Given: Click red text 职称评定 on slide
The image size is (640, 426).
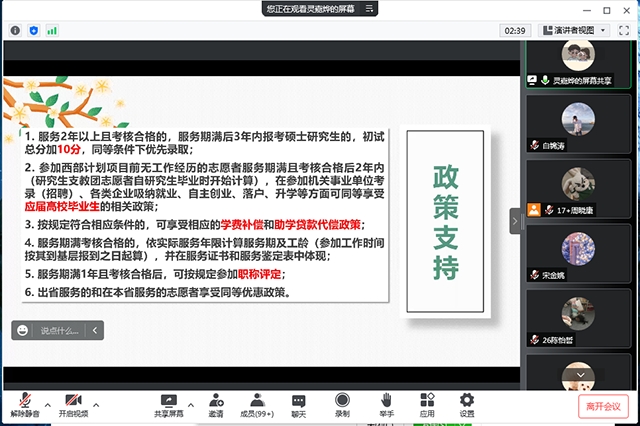Looking at the screenshot, I should tap(260, 274).
